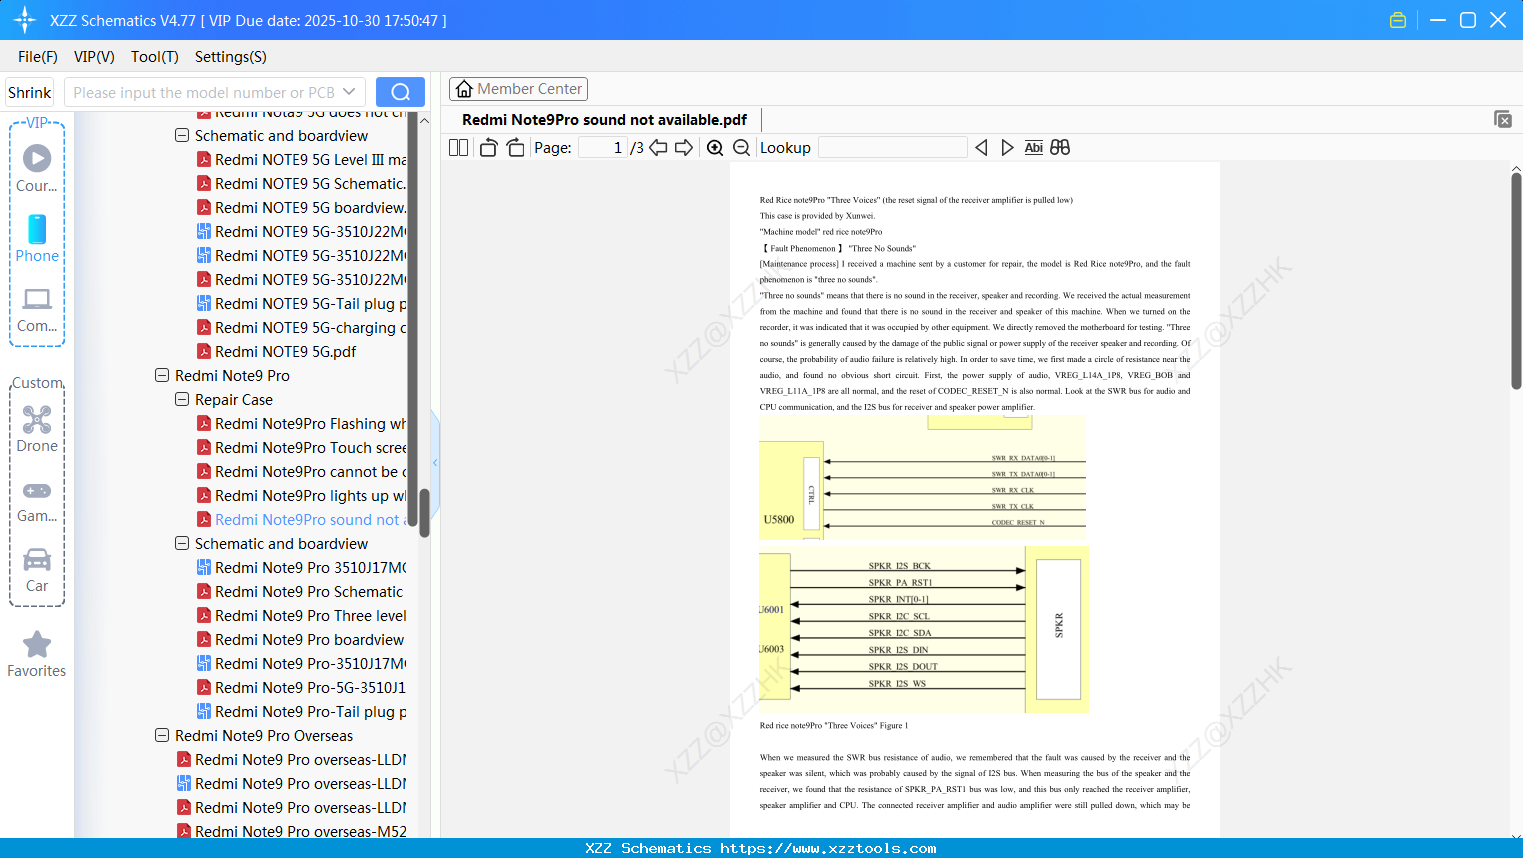Open the File(F) menu
This screenshot has height=858, width=1523.
point(38,57)
